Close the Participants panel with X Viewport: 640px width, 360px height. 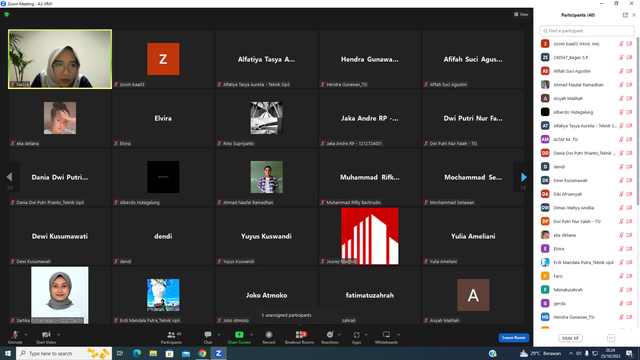(x=634, y=15)
